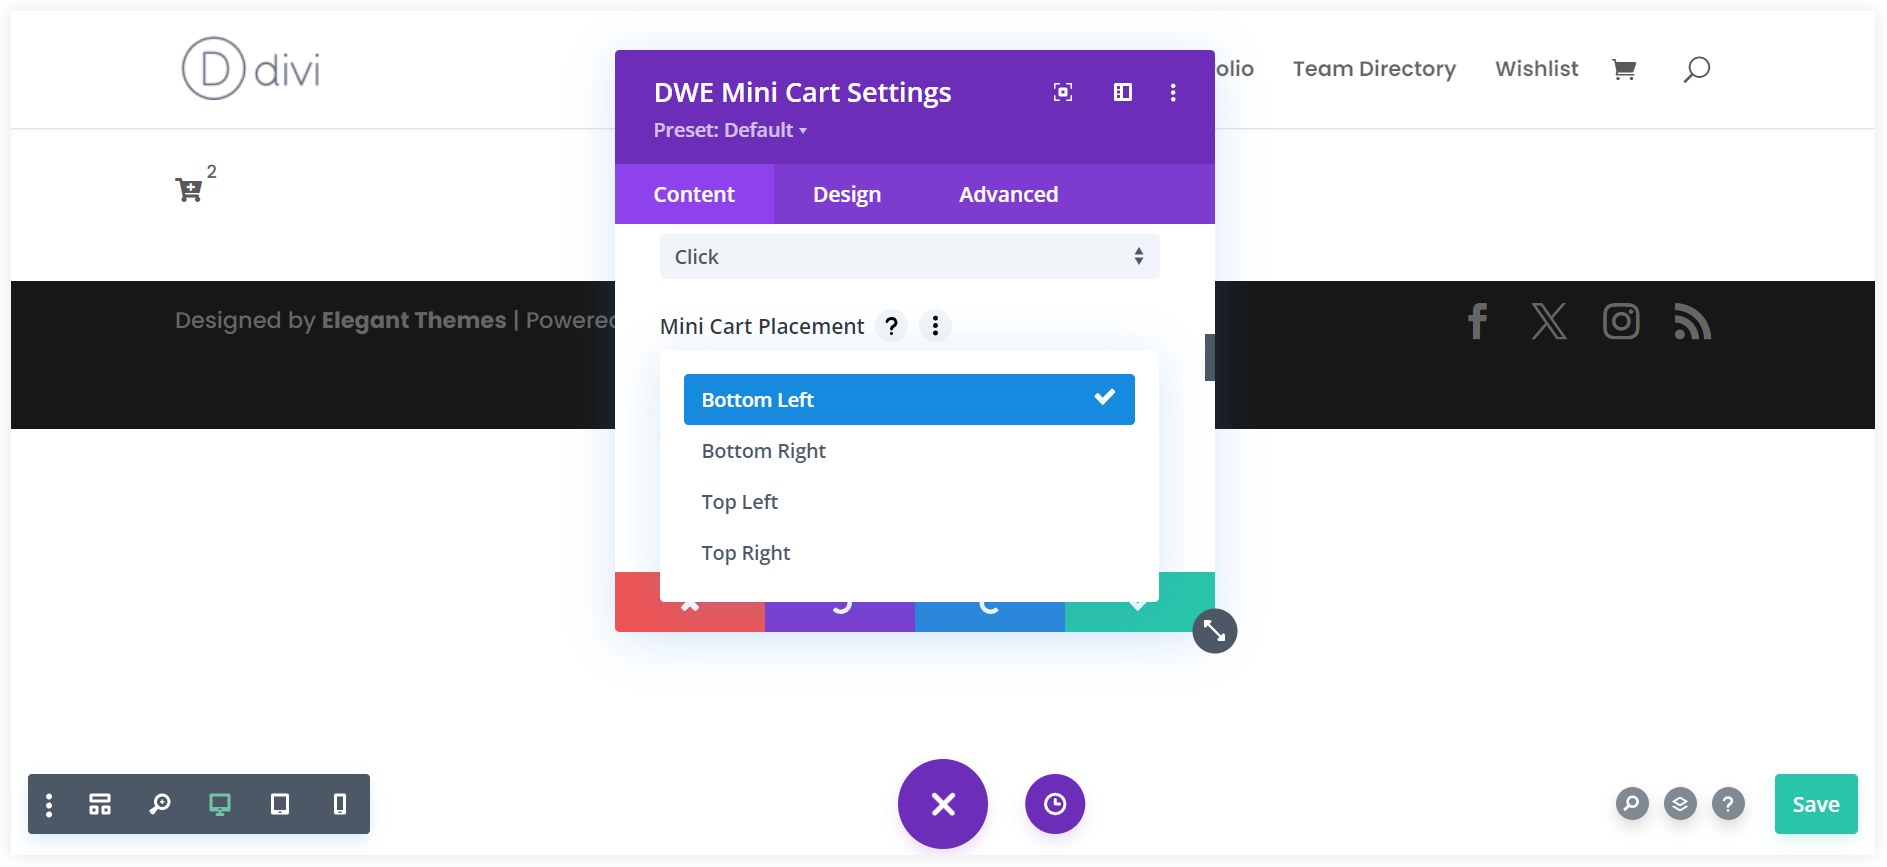
Task: Choose Top Left placement
Action: click(x=909, y=502)
